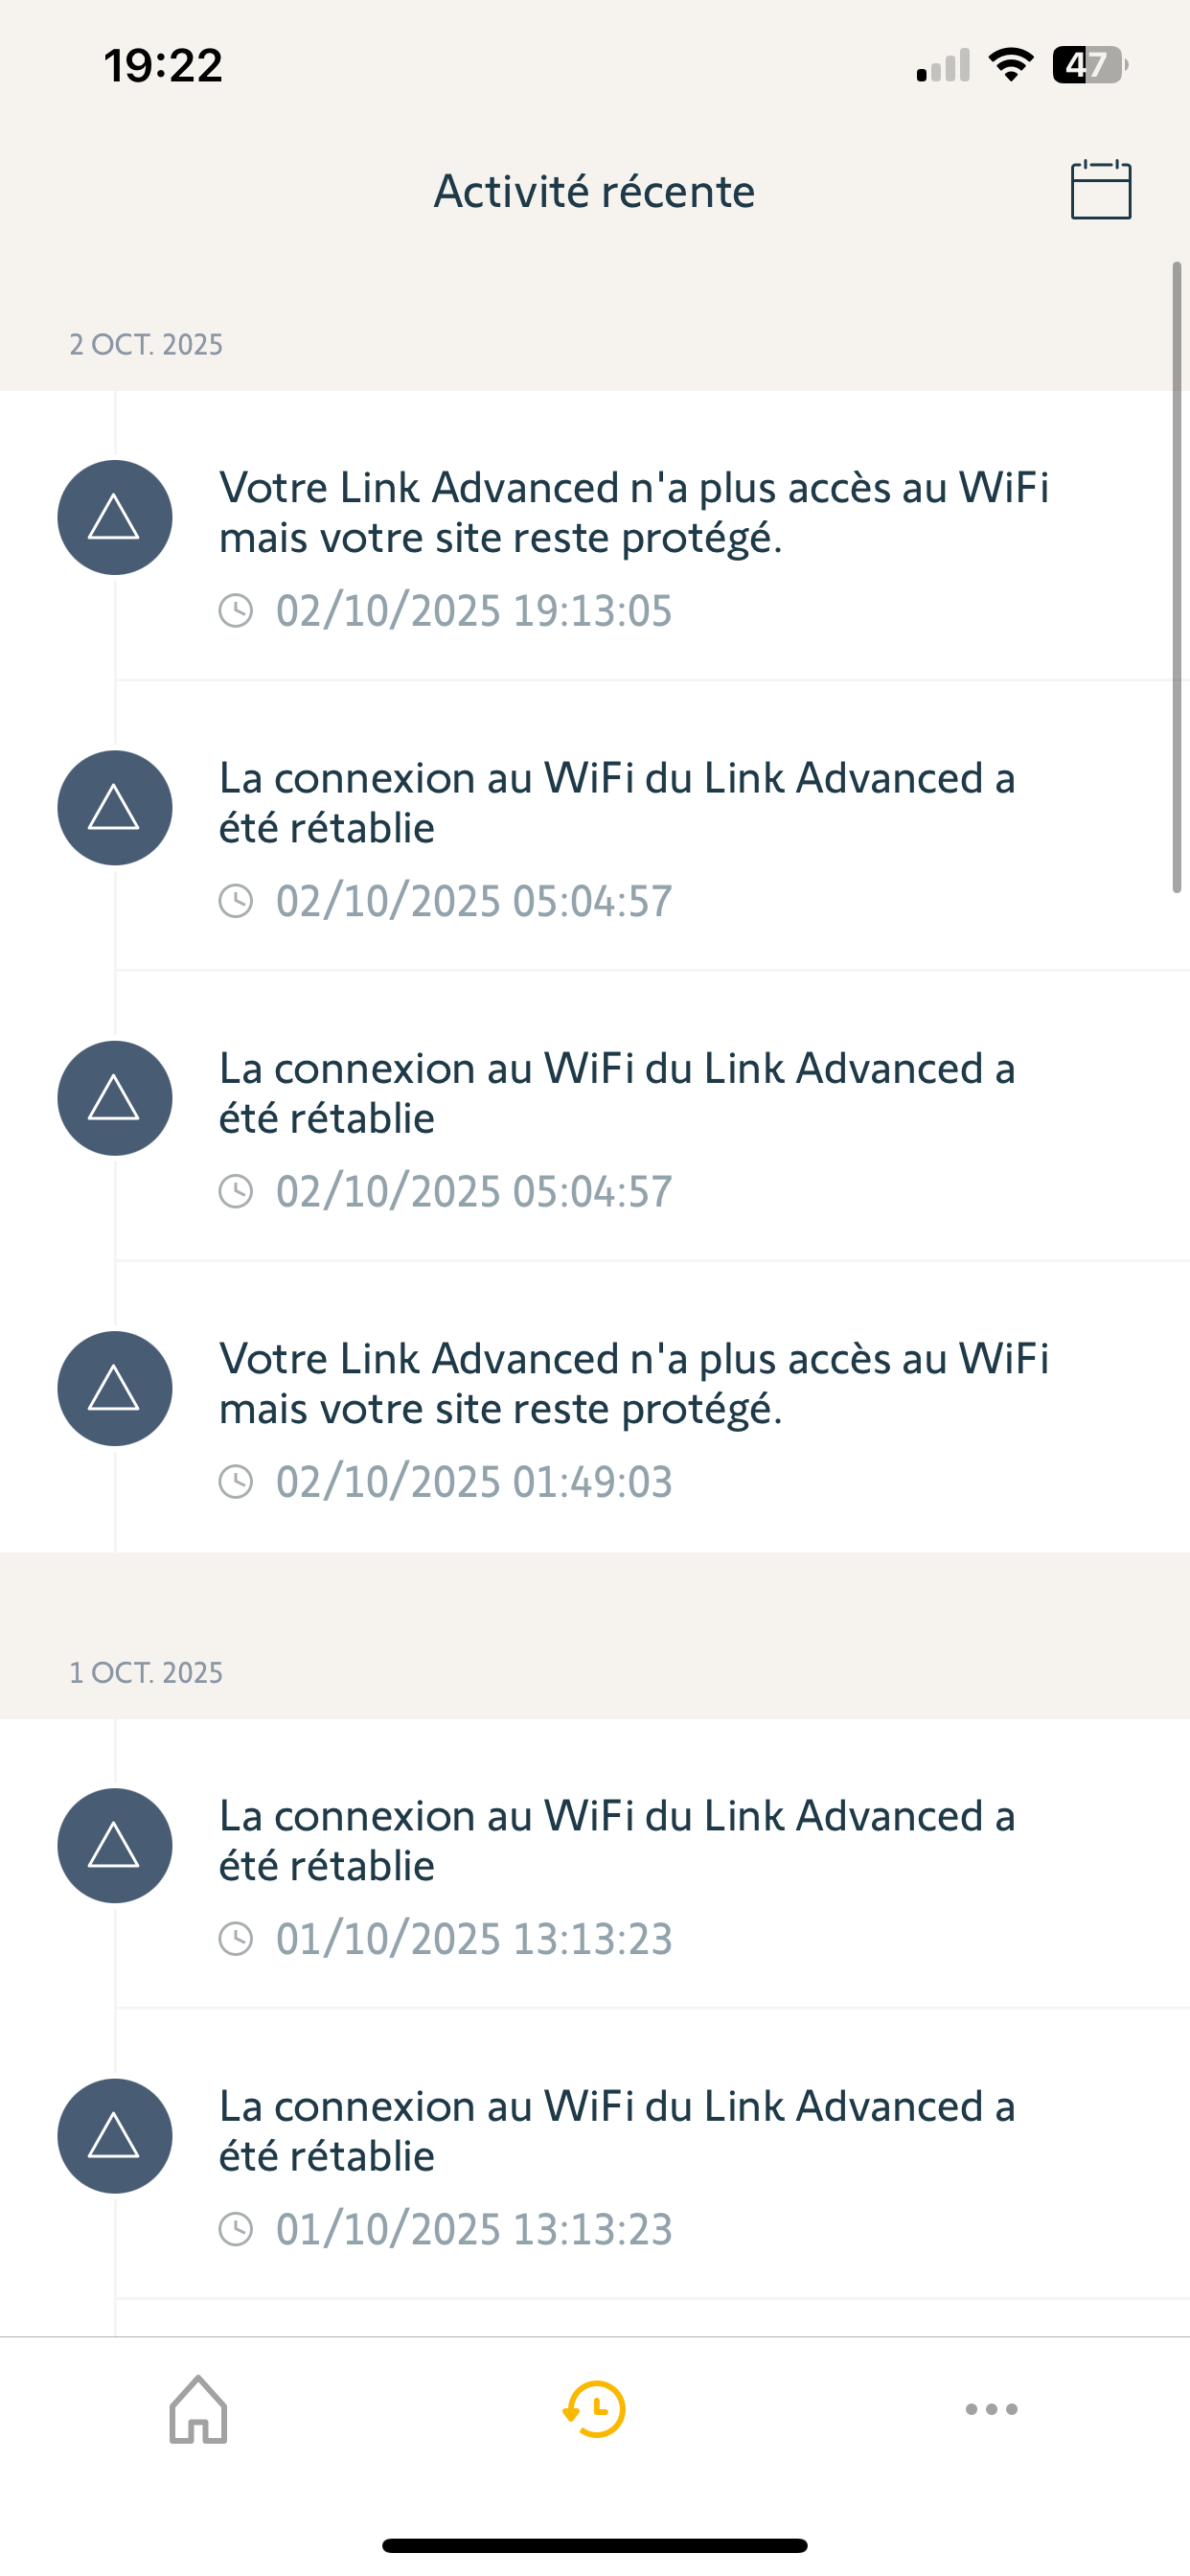Tap the 2 OCT. 2025 date header
Screen dimensions: 1190x2576
(x=146, y=345)
